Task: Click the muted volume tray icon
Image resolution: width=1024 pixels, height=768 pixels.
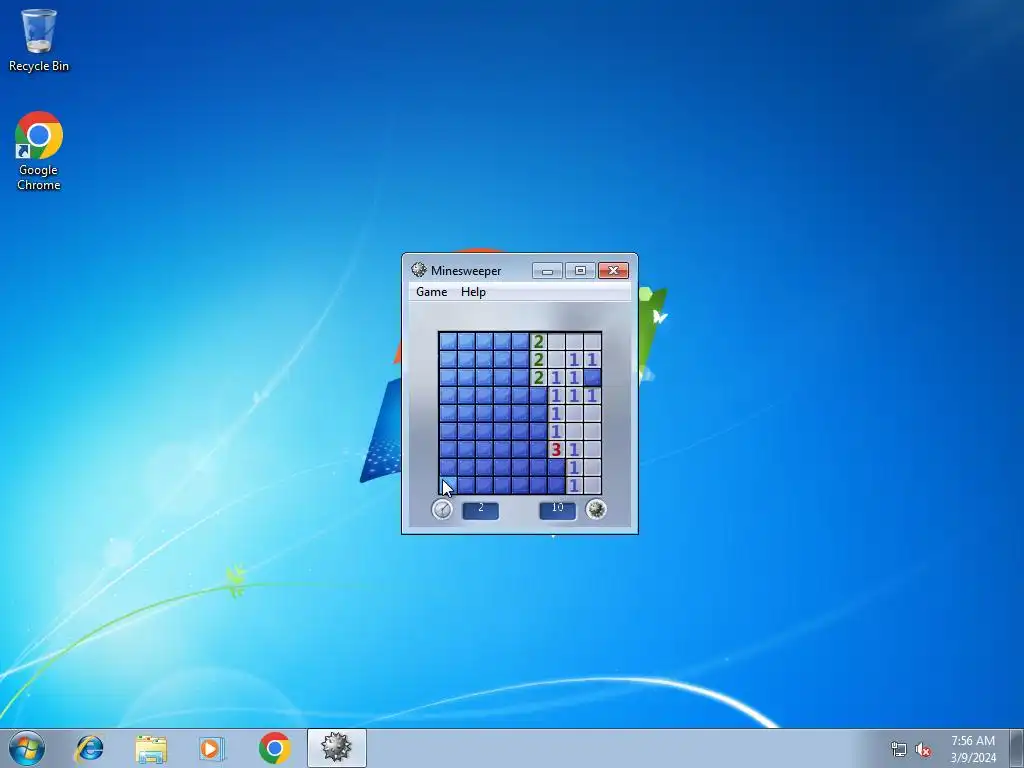Action: [x=922, y=749]
